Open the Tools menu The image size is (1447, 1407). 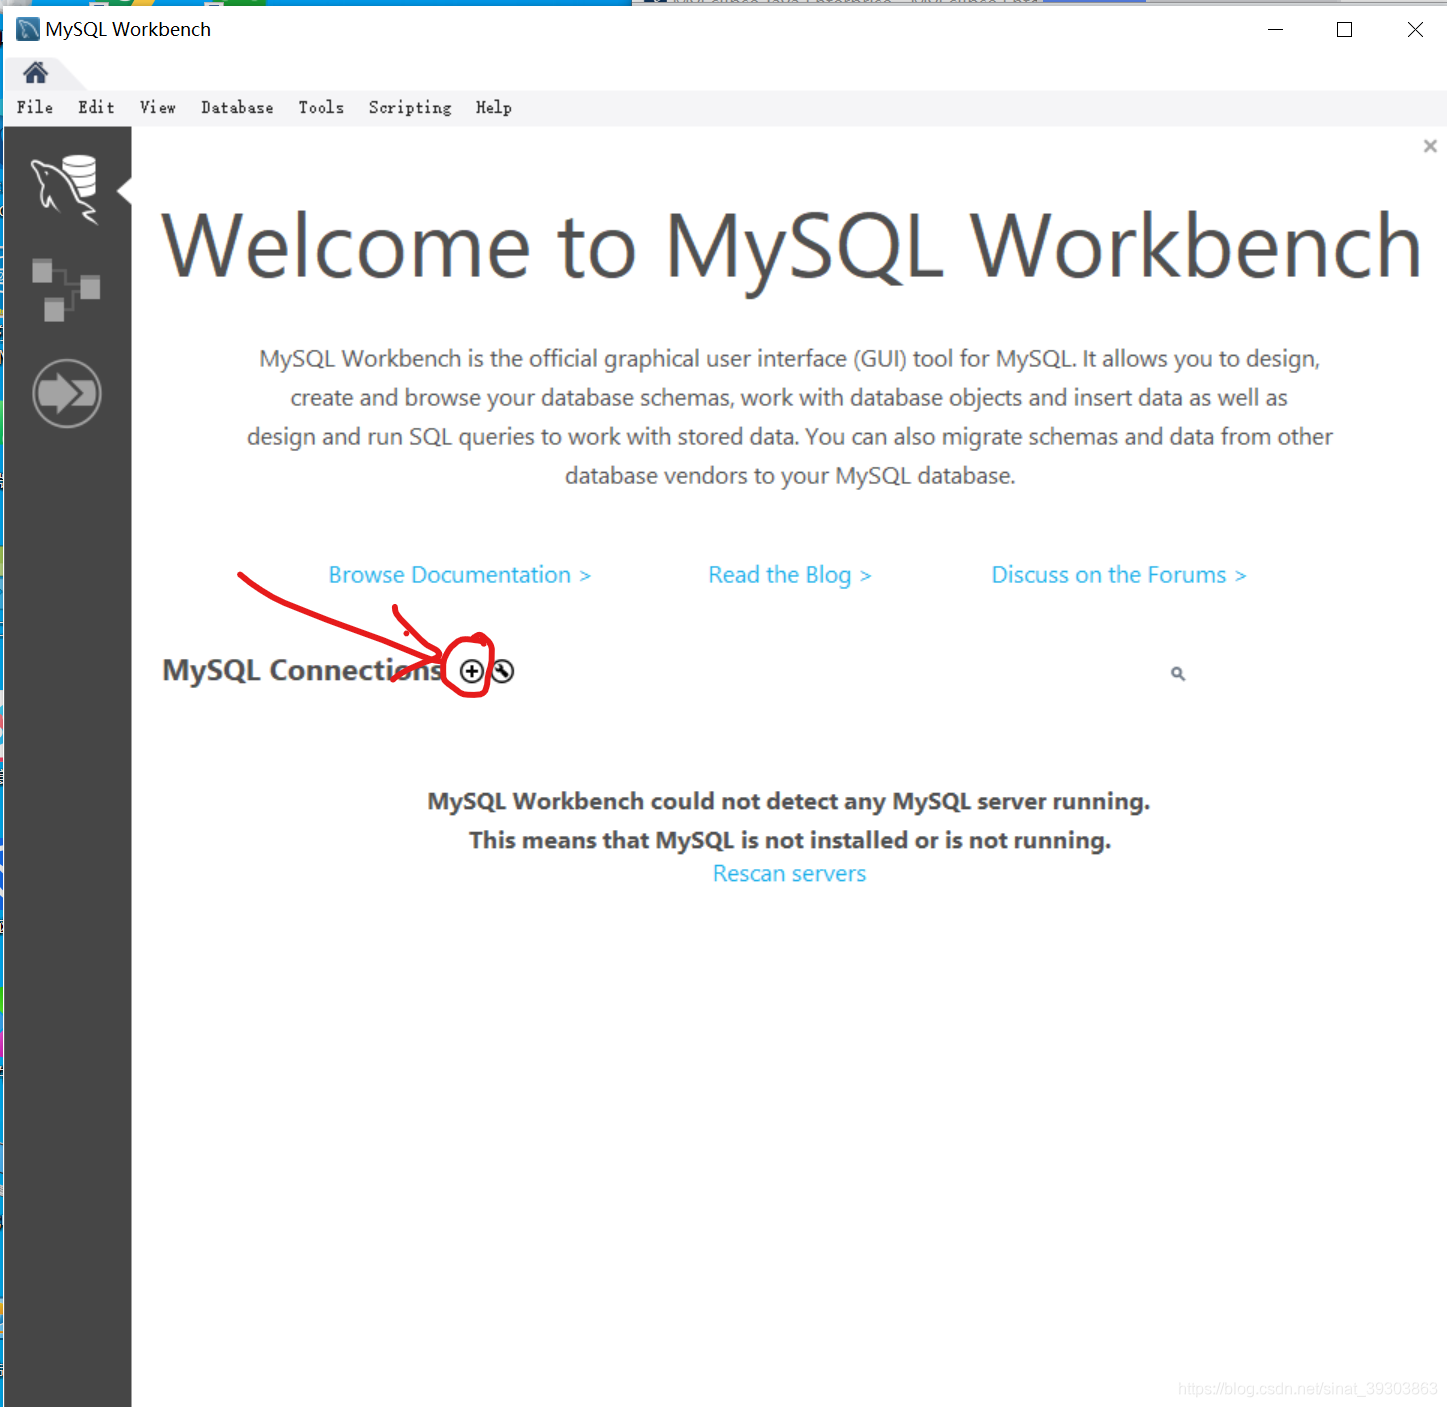click(x=321, y=107)
